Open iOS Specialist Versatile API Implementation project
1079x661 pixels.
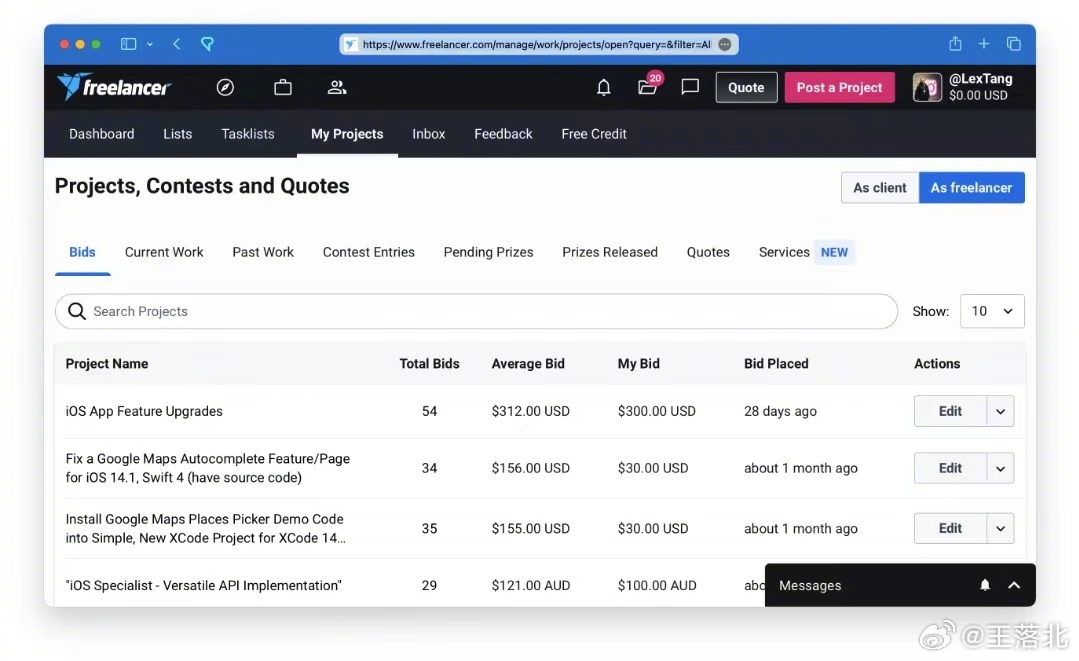(204, 585)
